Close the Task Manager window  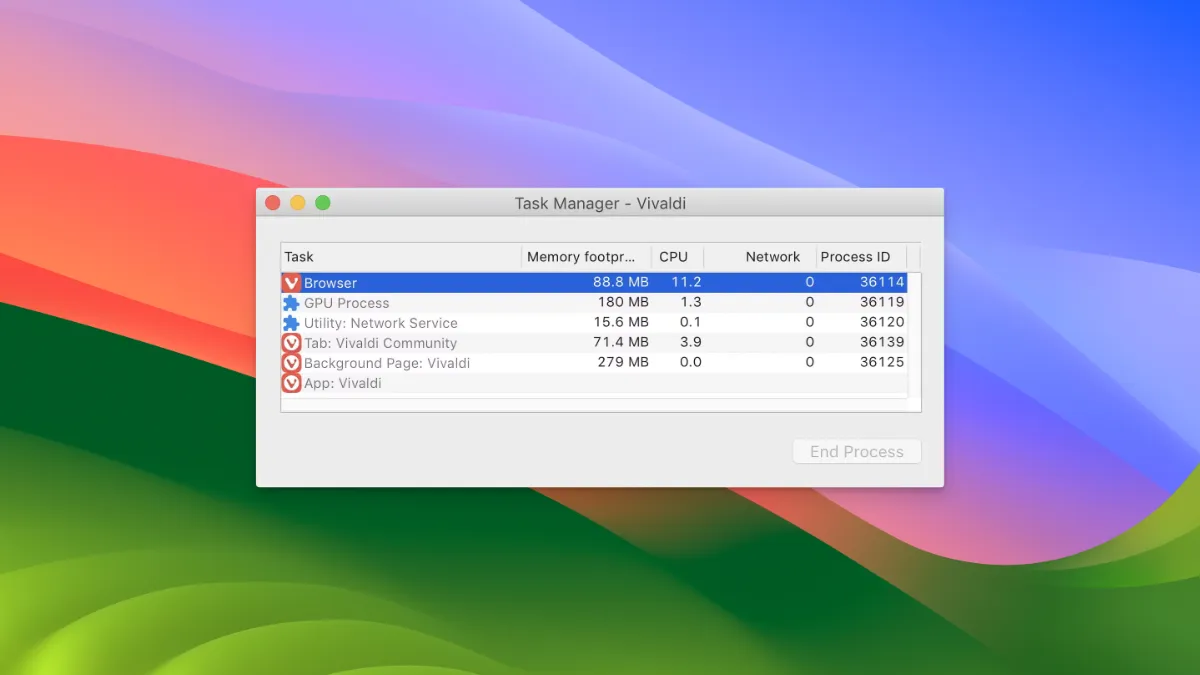click(272, 203)
